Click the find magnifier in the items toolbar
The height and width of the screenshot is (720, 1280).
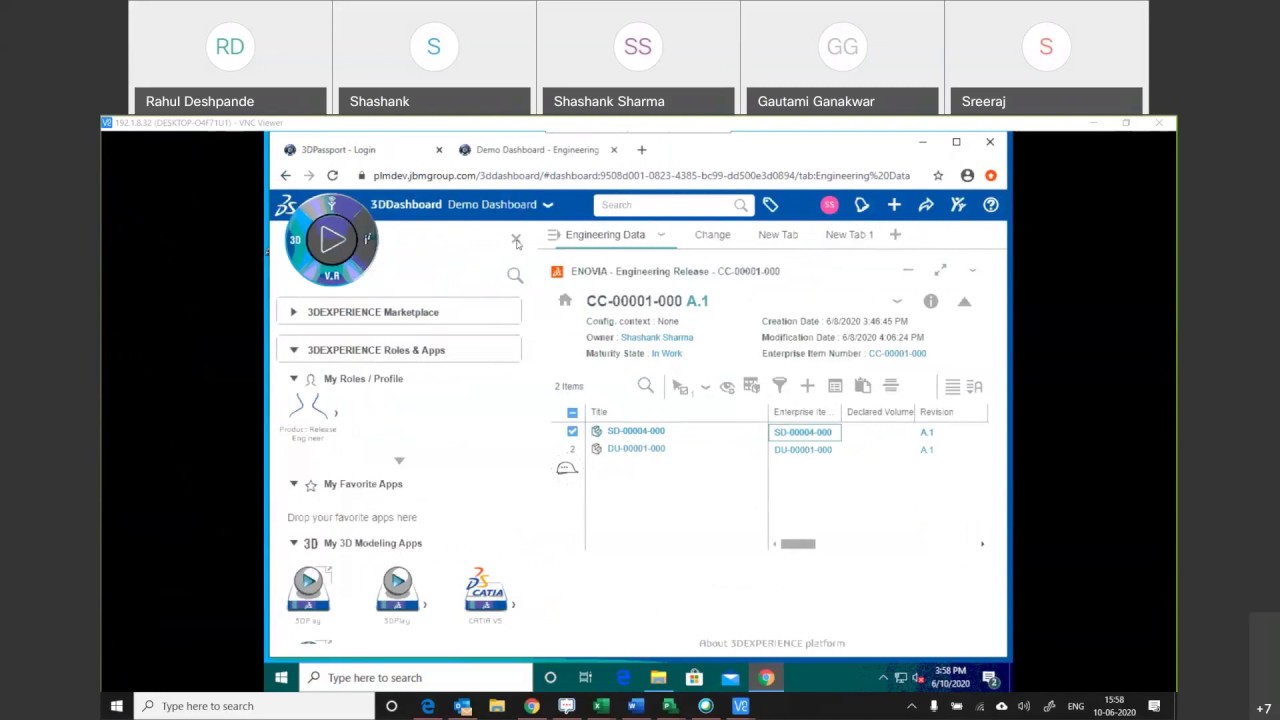pyautogui.click(x=646, y=386)
